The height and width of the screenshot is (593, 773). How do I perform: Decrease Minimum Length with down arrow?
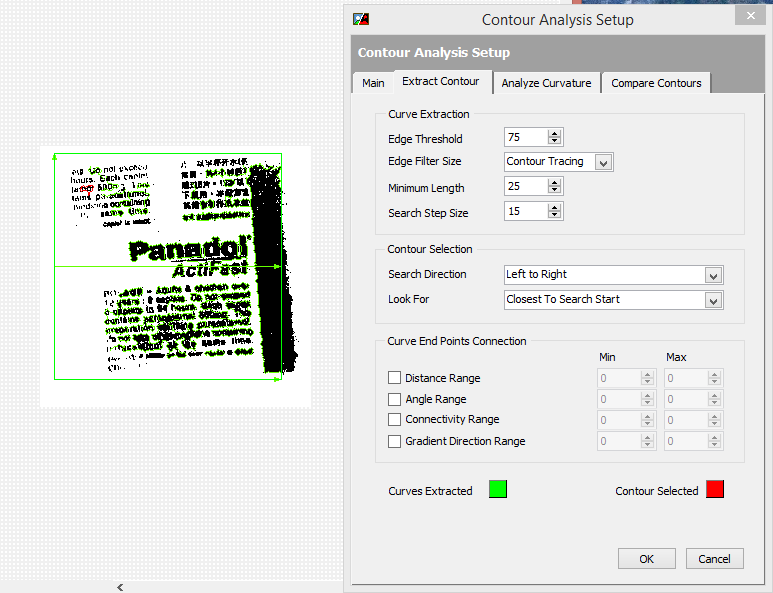pyautogui.click(x=555, y=190)
